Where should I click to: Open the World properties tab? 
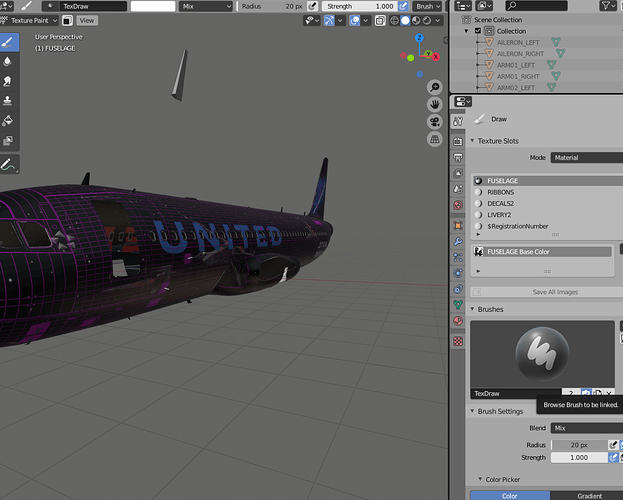click(x=458, y=205)
